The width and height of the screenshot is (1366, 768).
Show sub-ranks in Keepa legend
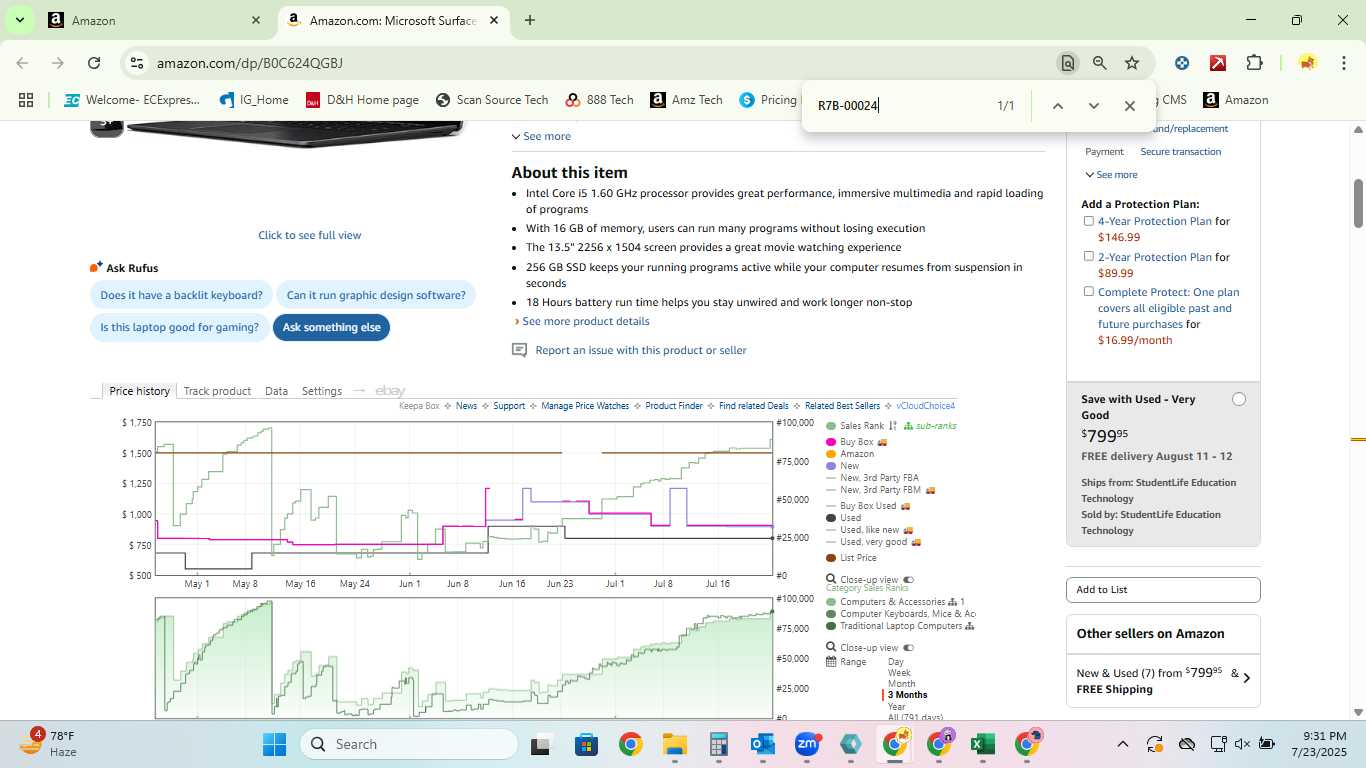coord(930,426)
